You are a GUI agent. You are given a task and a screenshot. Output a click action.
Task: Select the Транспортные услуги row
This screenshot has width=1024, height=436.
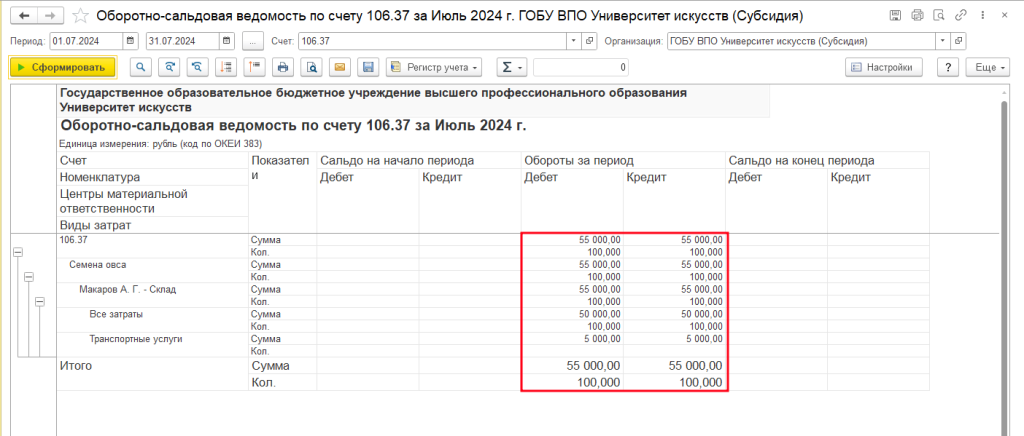tap(152, 345)
